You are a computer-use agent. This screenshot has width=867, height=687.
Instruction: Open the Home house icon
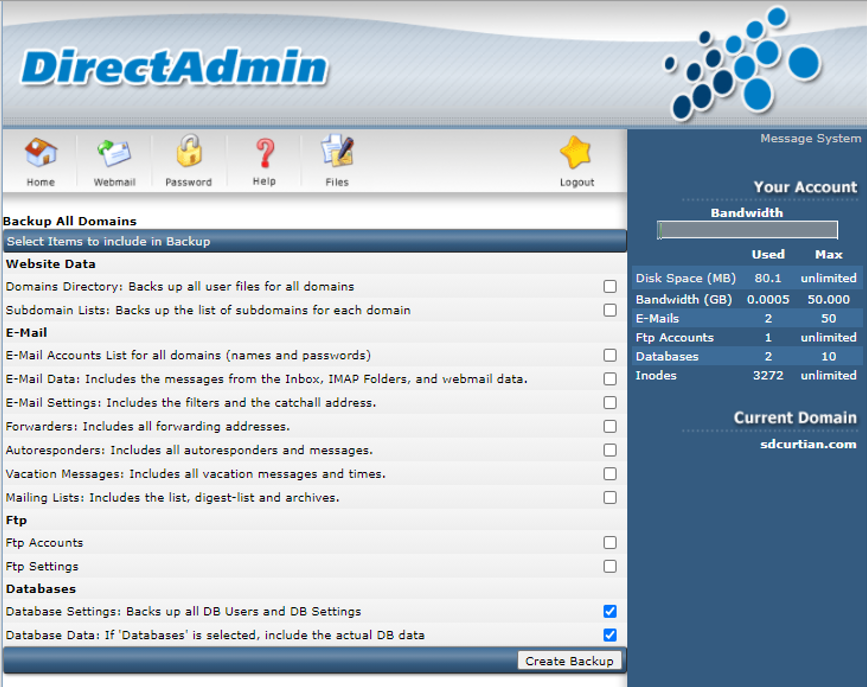click(x=40, y=152)
